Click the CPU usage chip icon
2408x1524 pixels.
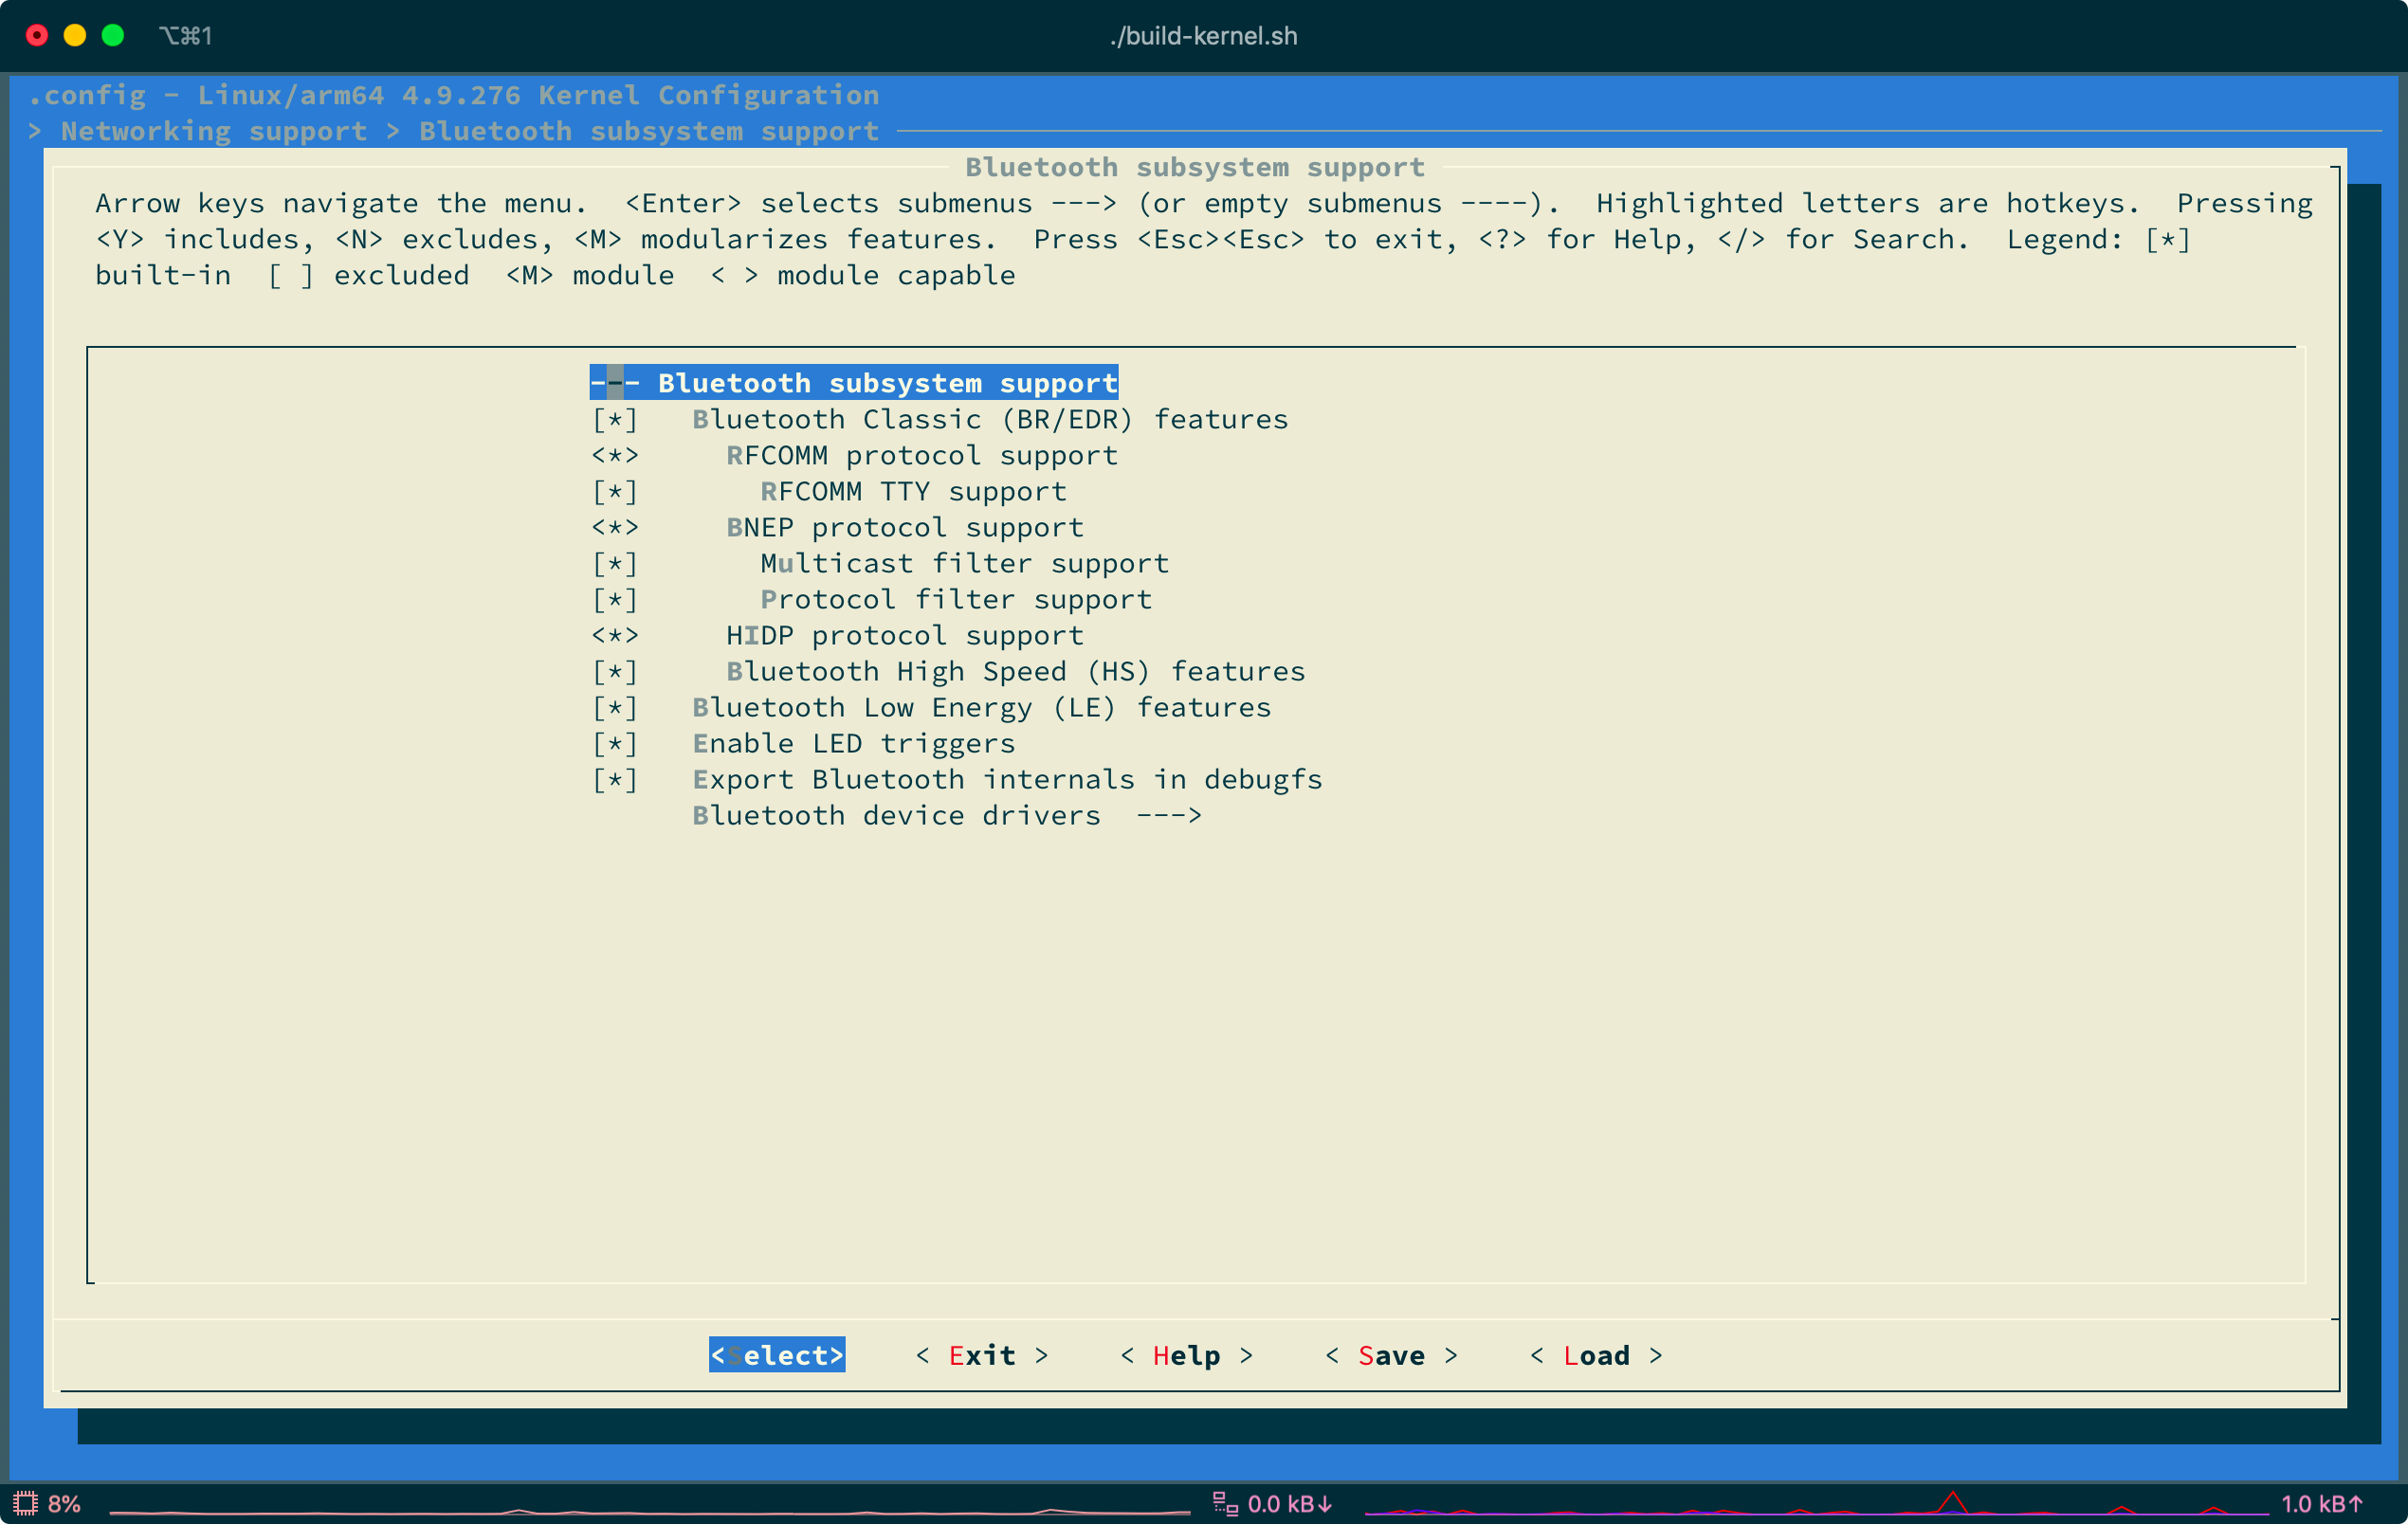tap(25, 1503)
